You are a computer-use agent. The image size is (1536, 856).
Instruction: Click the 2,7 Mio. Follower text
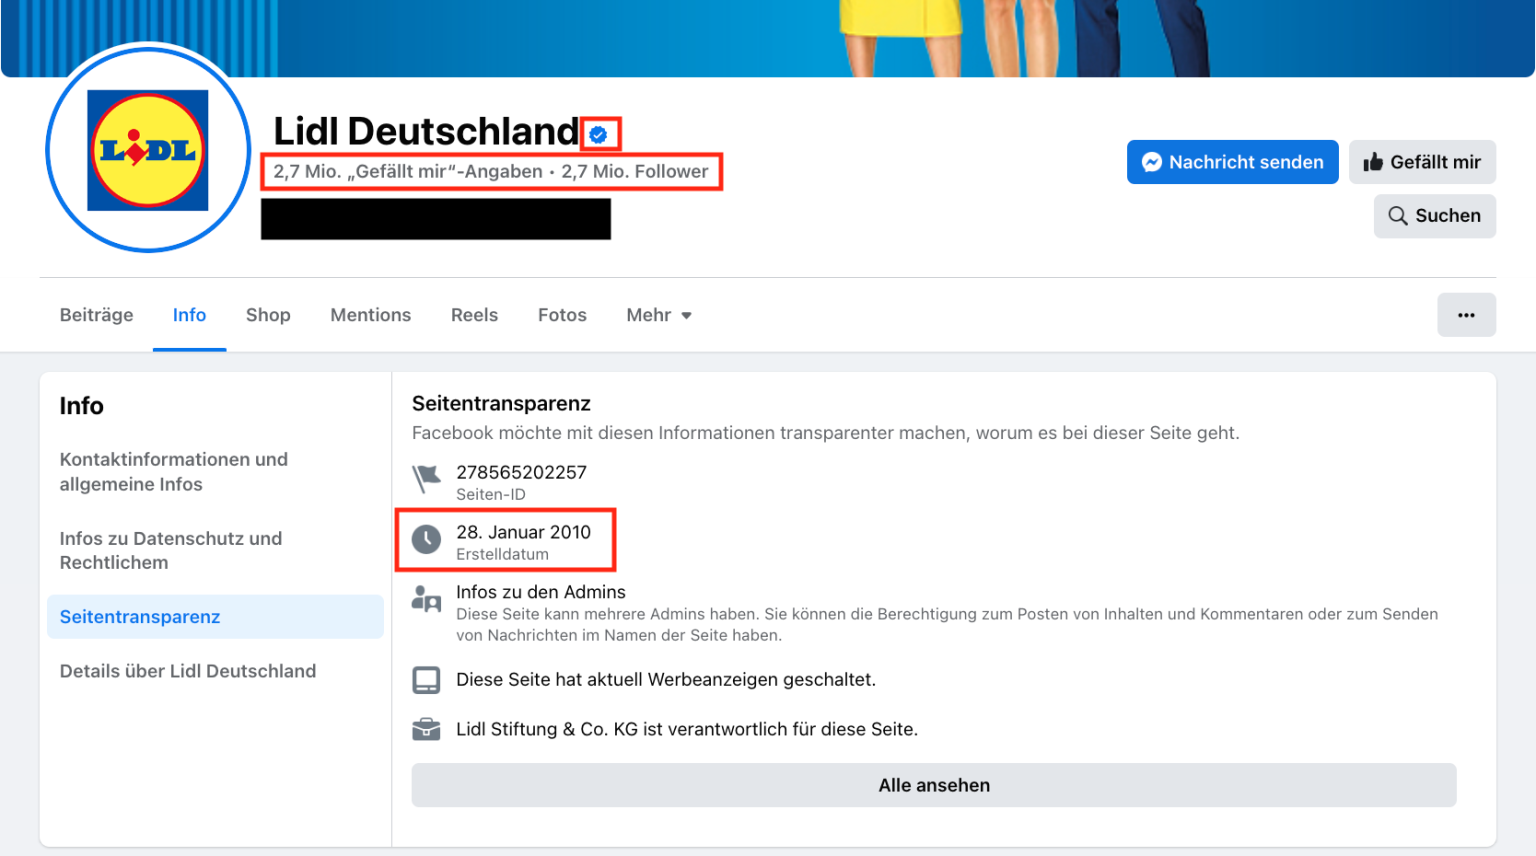click(636, 171)
